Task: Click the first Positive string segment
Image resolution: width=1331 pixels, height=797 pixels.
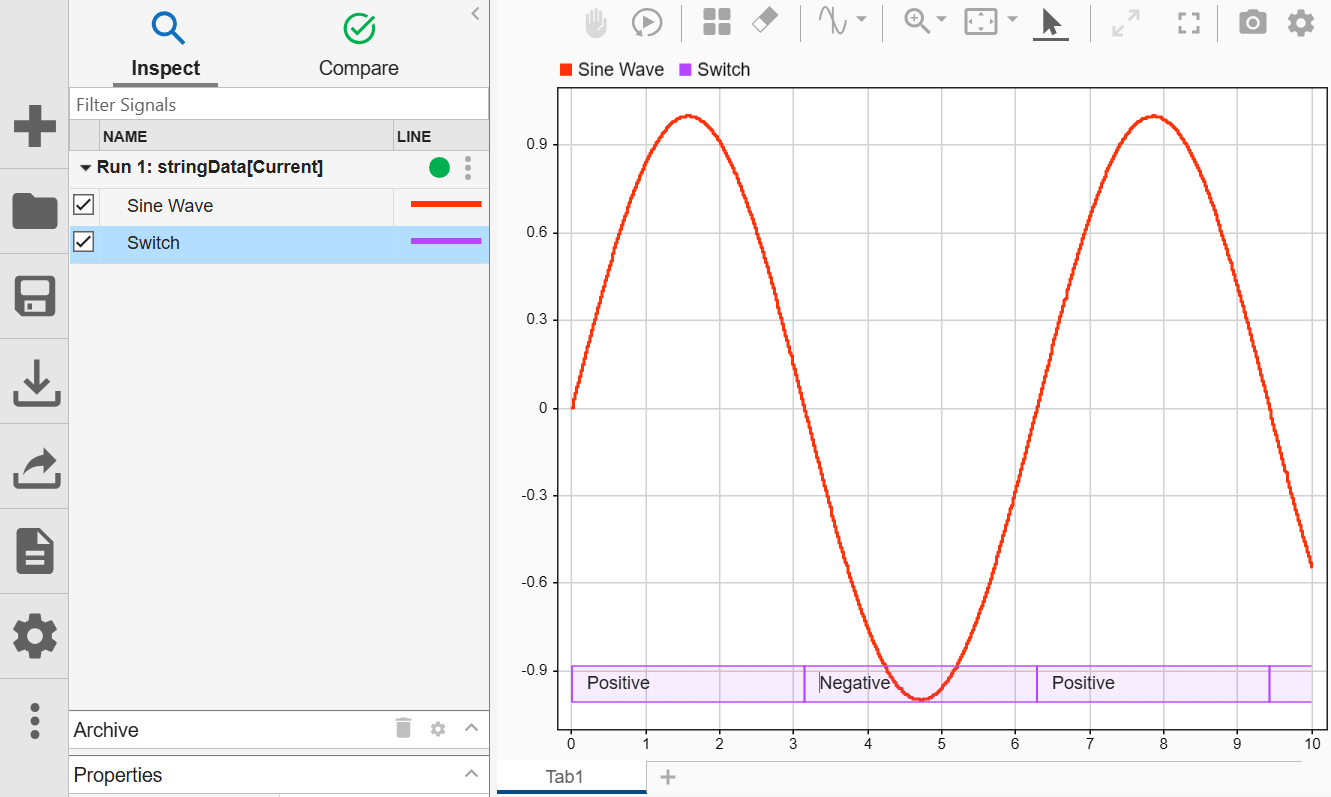Action: (688, 683)
